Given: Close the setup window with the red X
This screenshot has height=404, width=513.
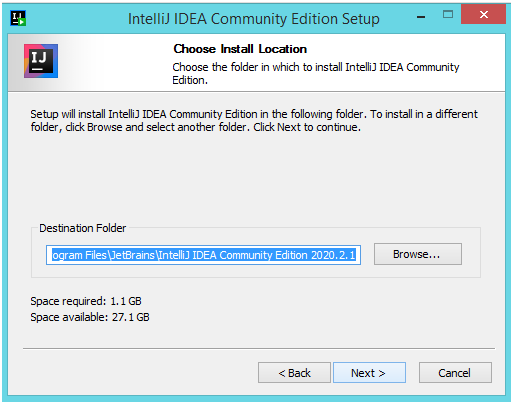Looking at the screenshot, I should [483, 14].
